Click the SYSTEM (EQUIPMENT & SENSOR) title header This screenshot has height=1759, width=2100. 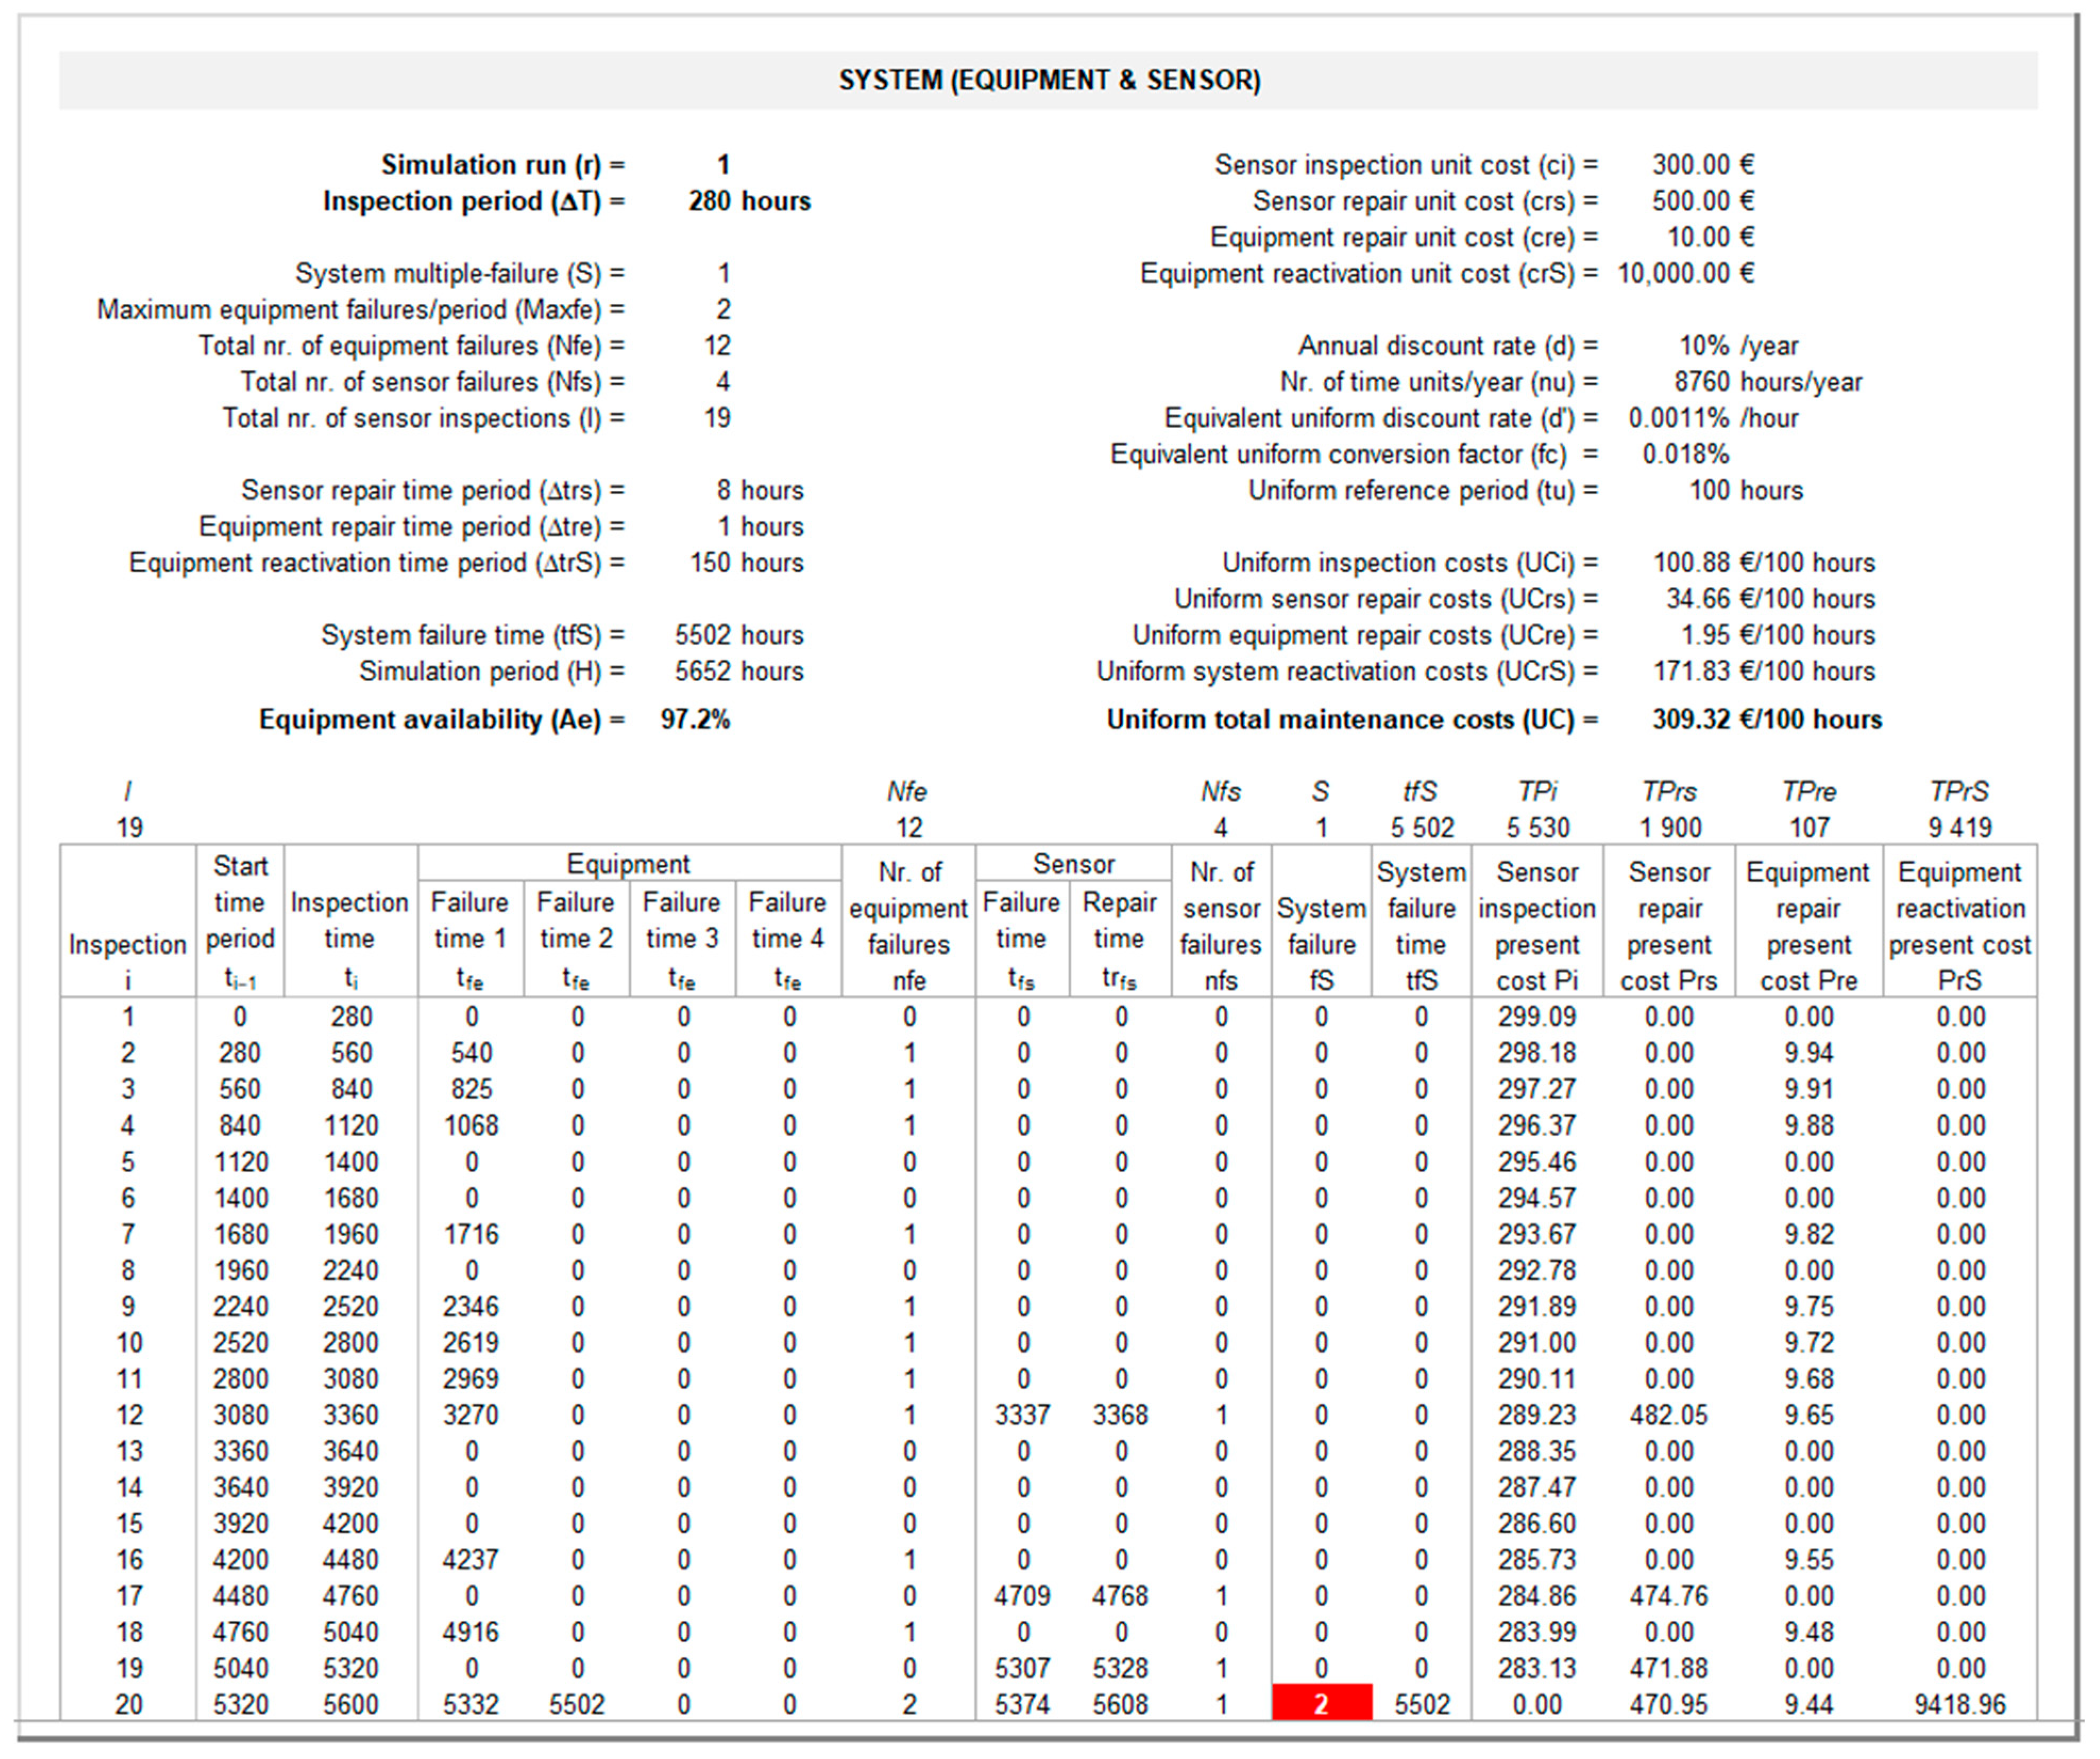(x=1048, y=80)
